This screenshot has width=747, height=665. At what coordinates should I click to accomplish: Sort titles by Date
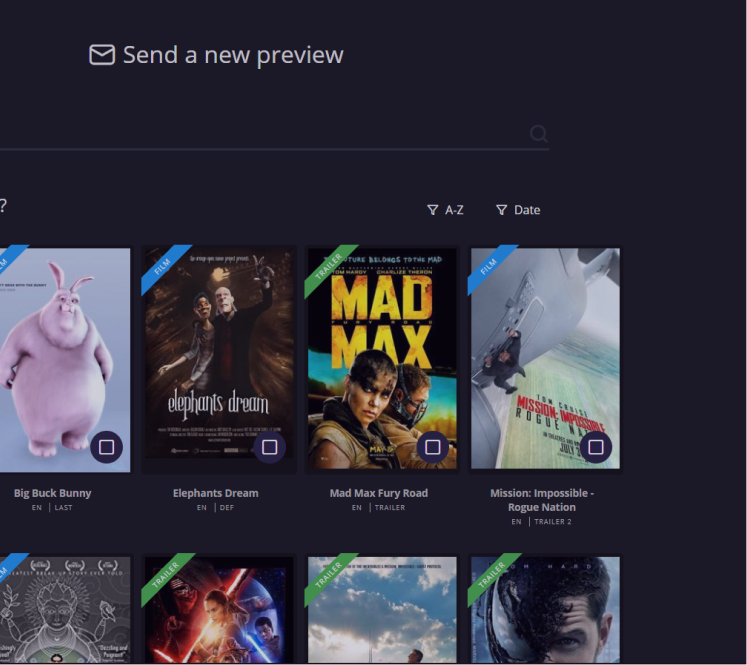518,210
